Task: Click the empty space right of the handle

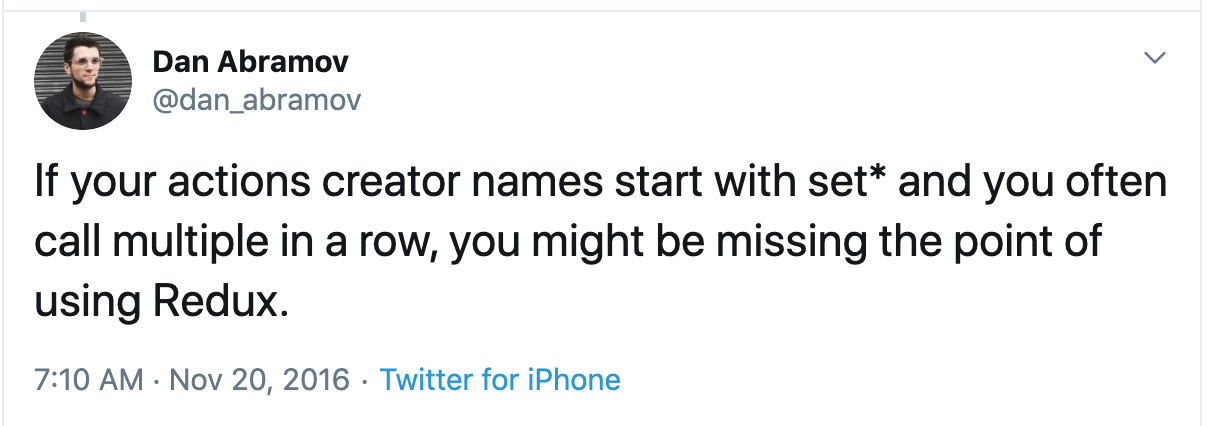Action: point(700,99)
